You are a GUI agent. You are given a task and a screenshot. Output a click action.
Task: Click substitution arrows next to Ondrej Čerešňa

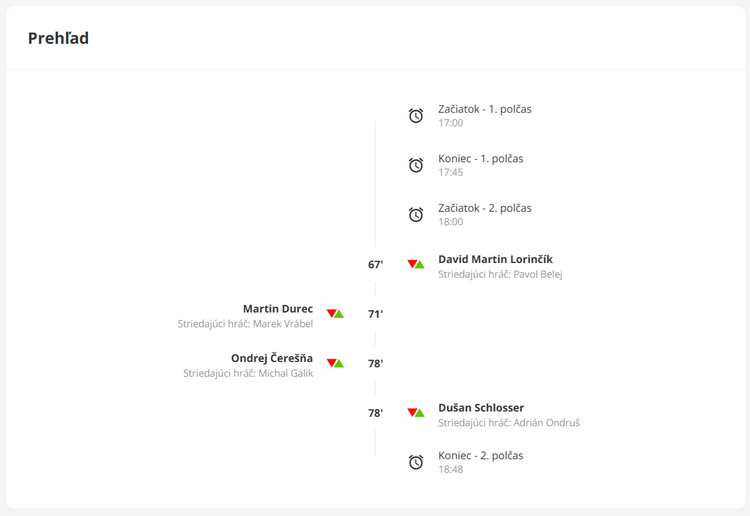tap(335, 363)
